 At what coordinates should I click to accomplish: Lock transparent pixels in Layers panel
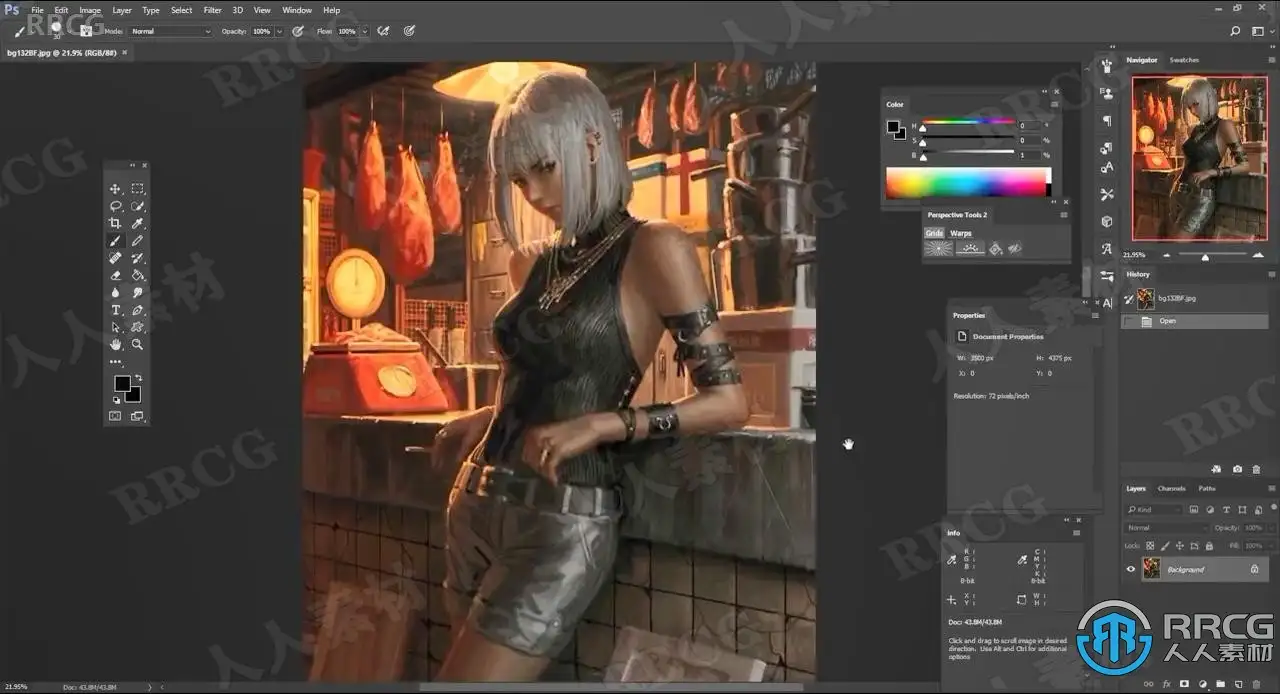click(x=1150, y=546)
